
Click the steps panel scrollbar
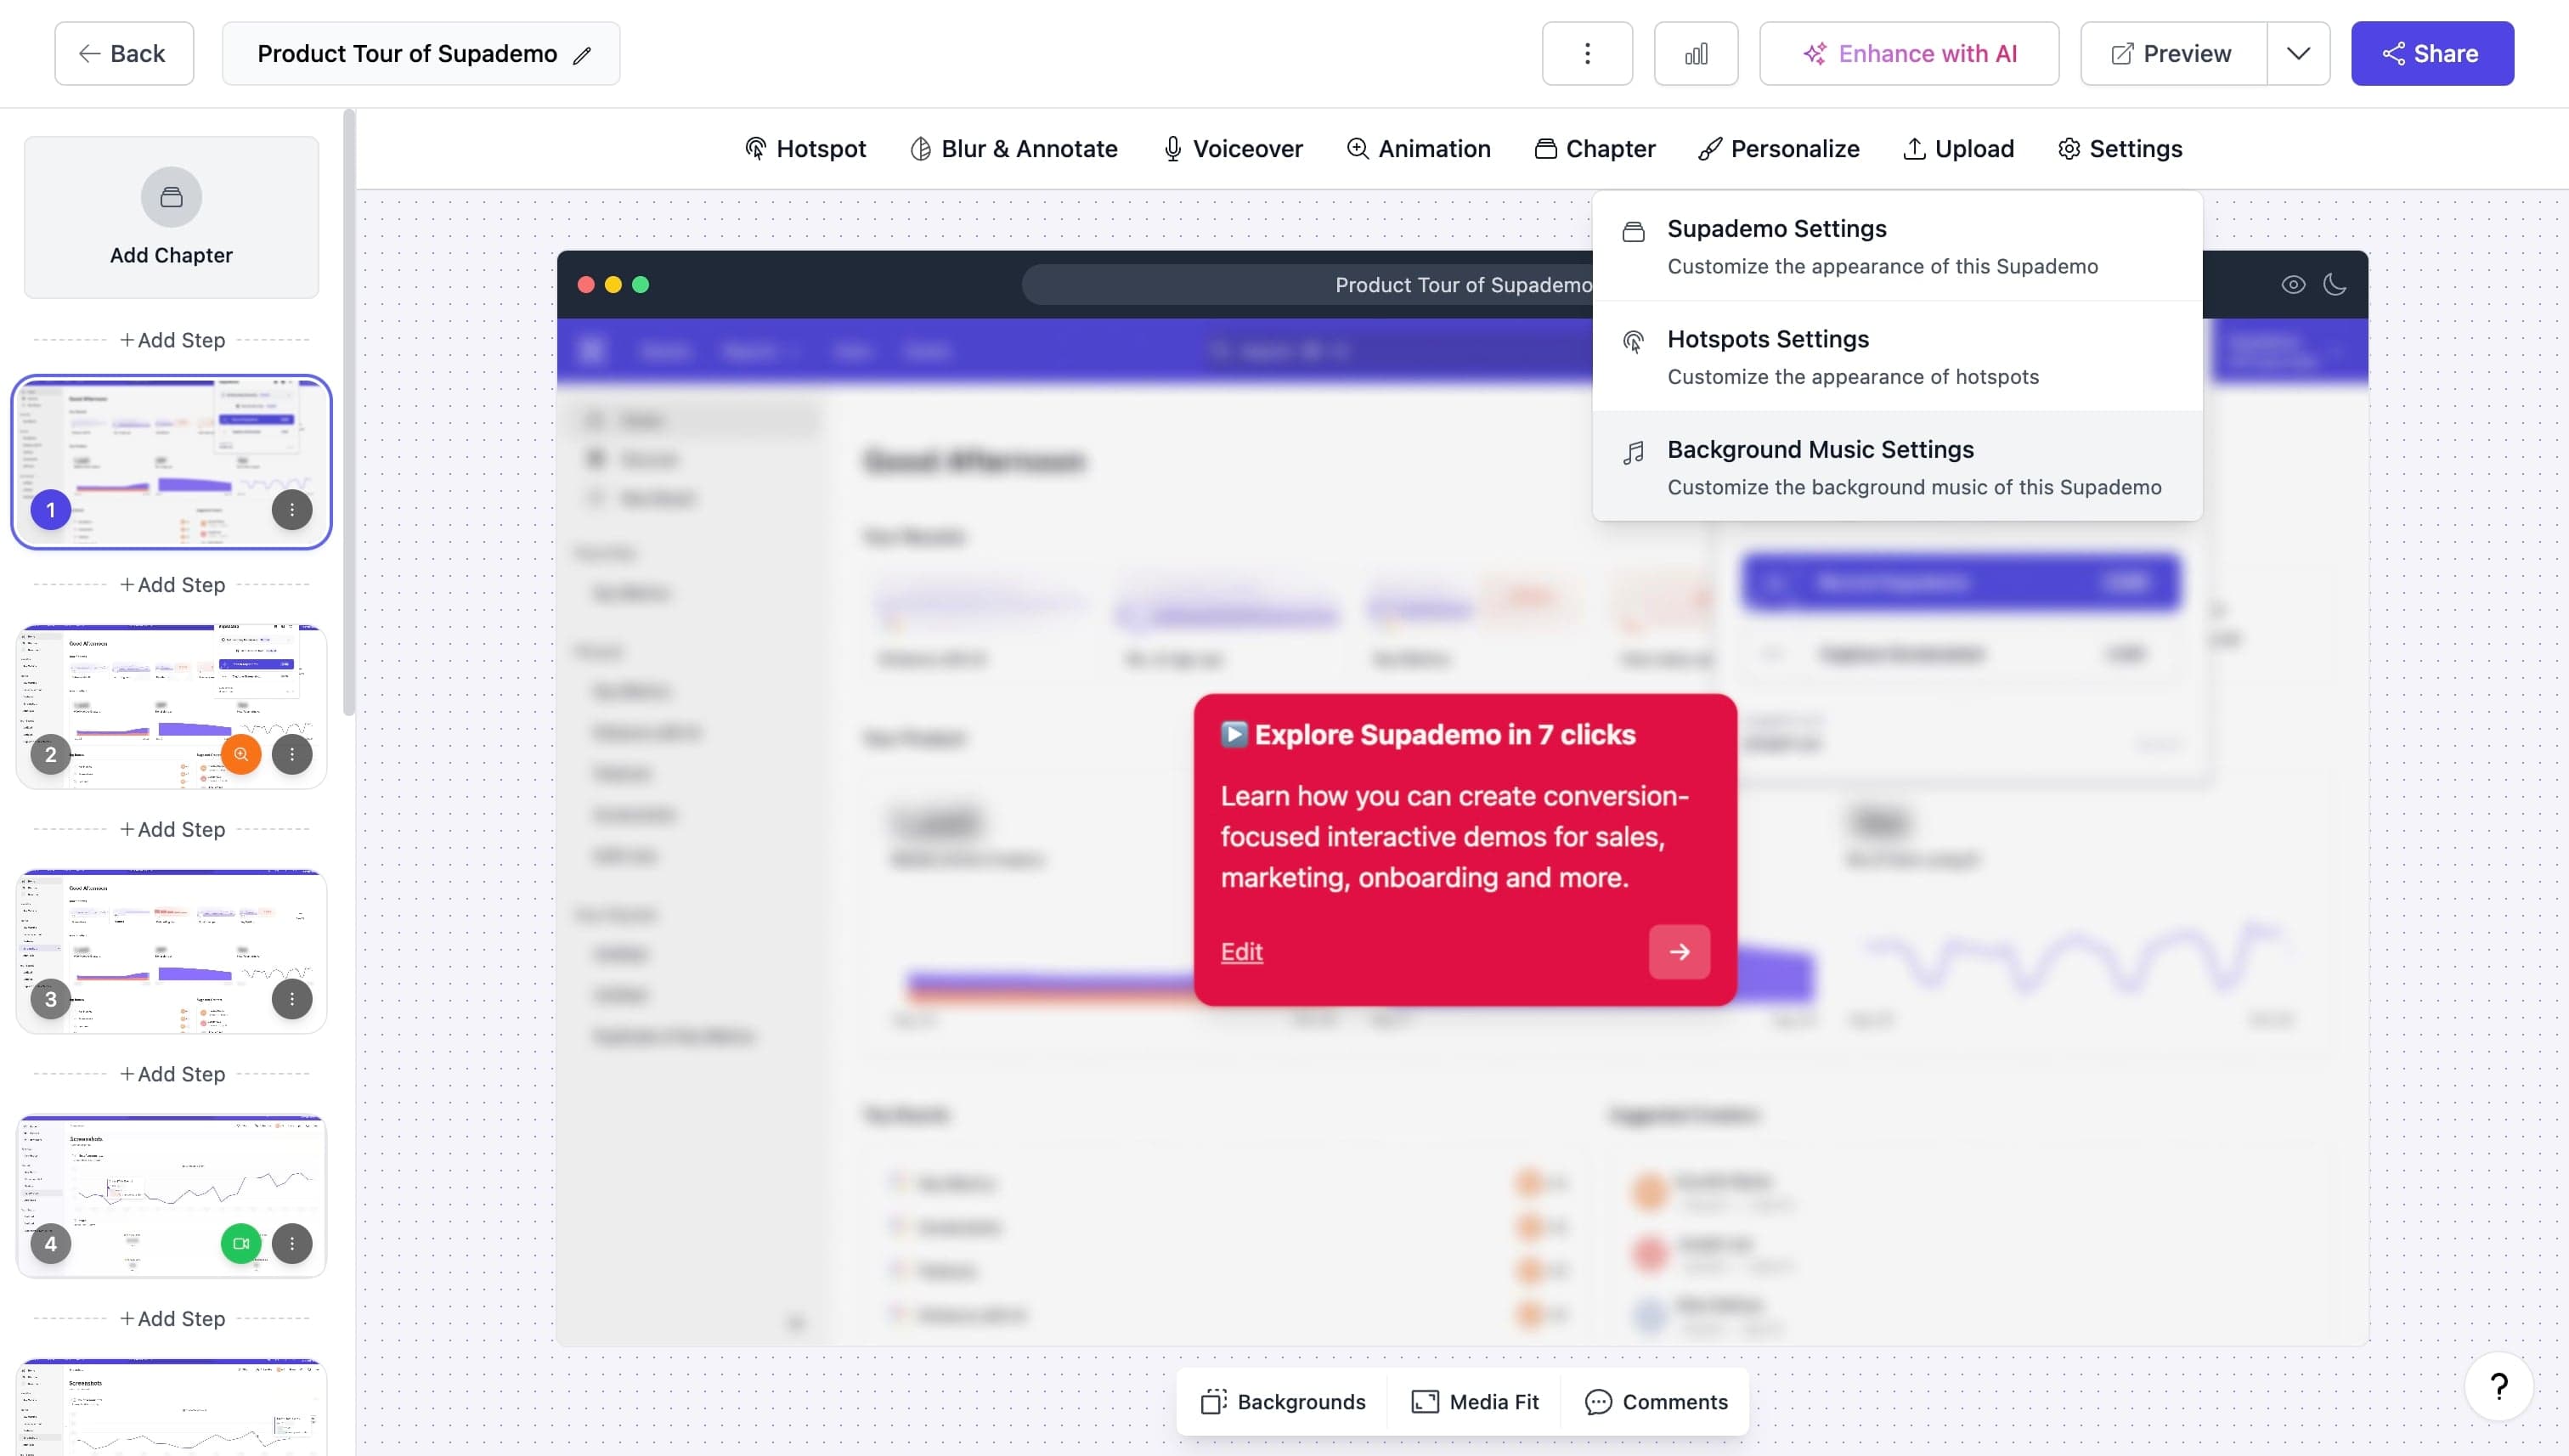348,413
